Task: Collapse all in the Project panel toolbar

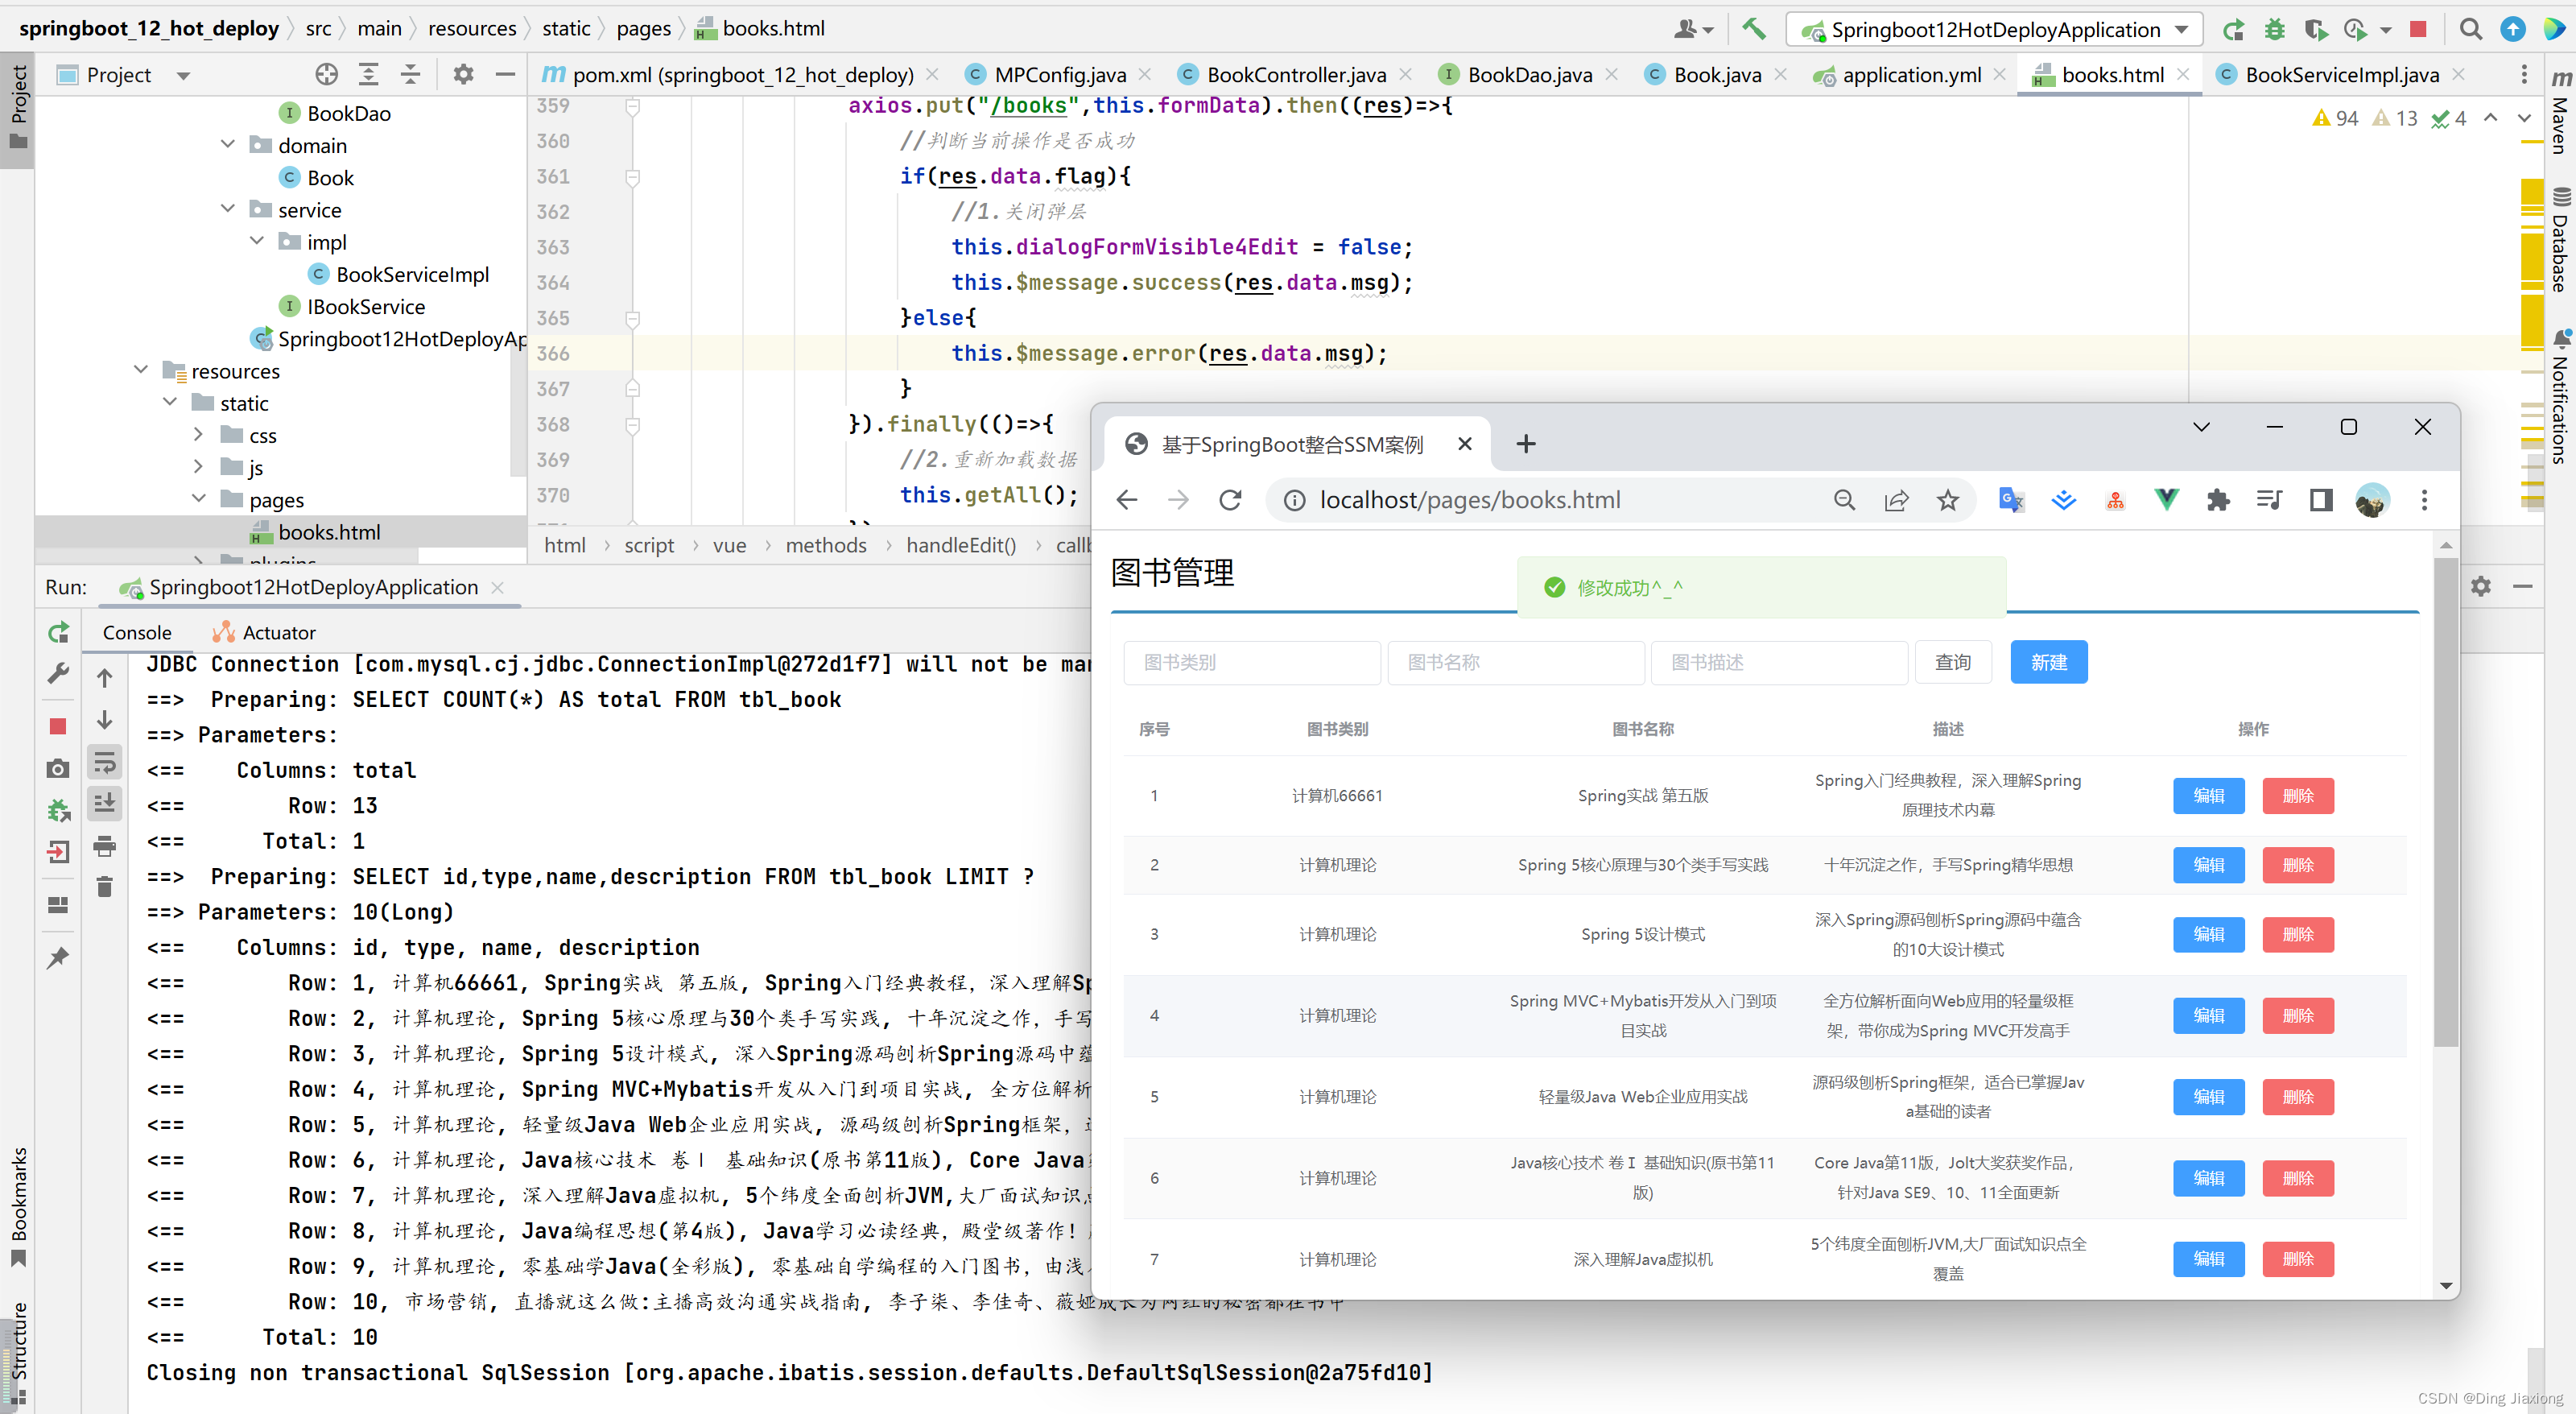Action: [410, 74]
